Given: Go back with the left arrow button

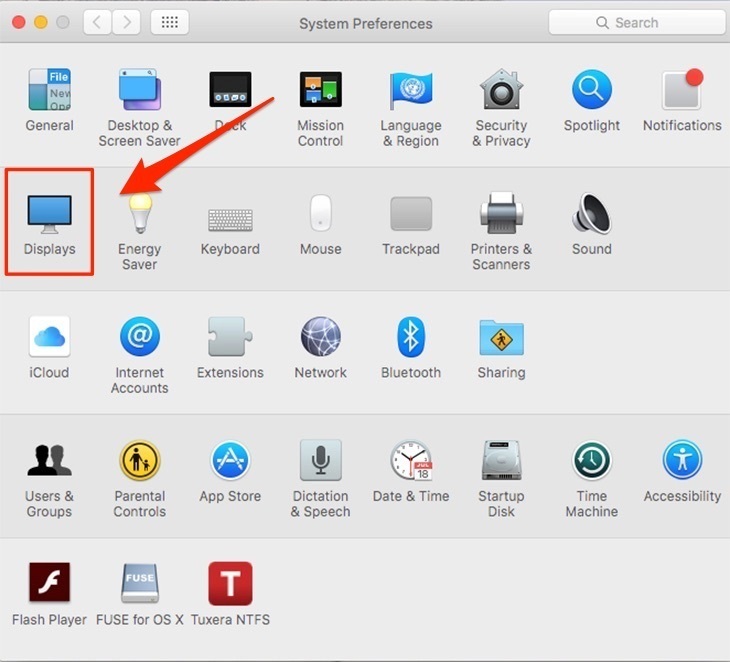Looking at the screenshot, I should [x=97, y=22].
